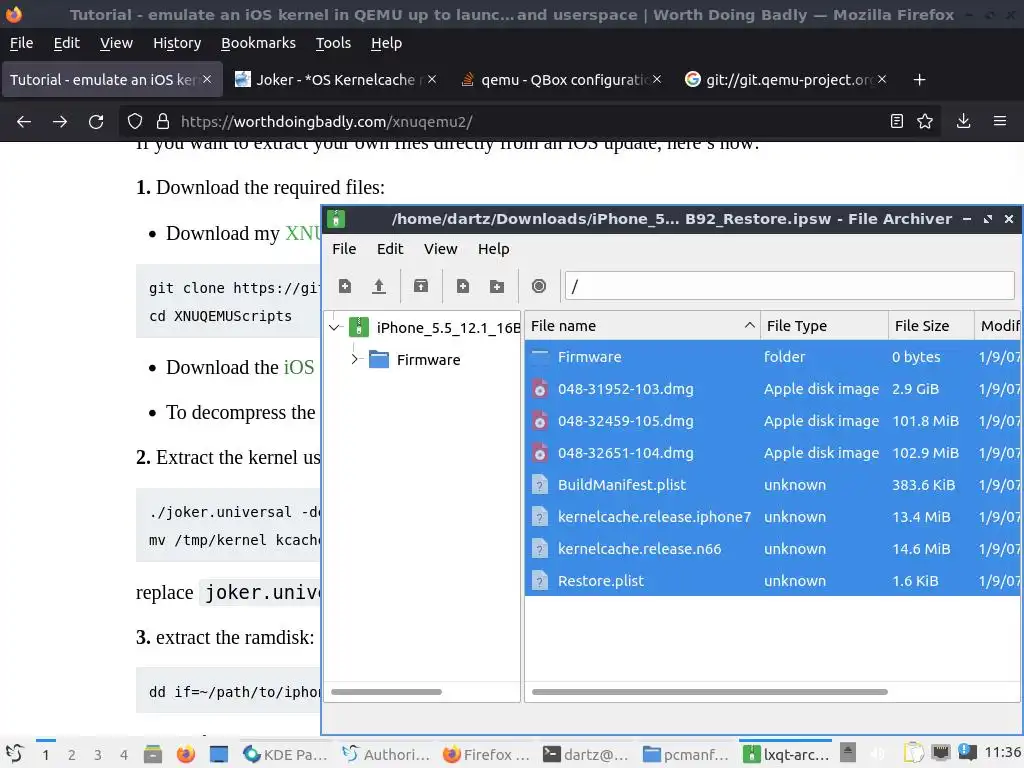Switch to Authori... taskbar window

(386, 754)
